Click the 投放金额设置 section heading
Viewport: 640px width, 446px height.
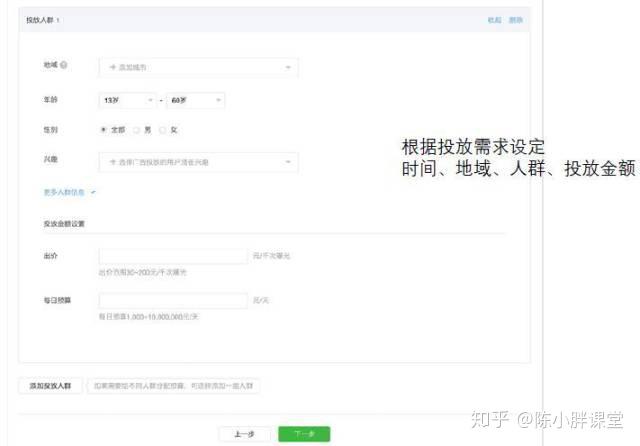64,224
